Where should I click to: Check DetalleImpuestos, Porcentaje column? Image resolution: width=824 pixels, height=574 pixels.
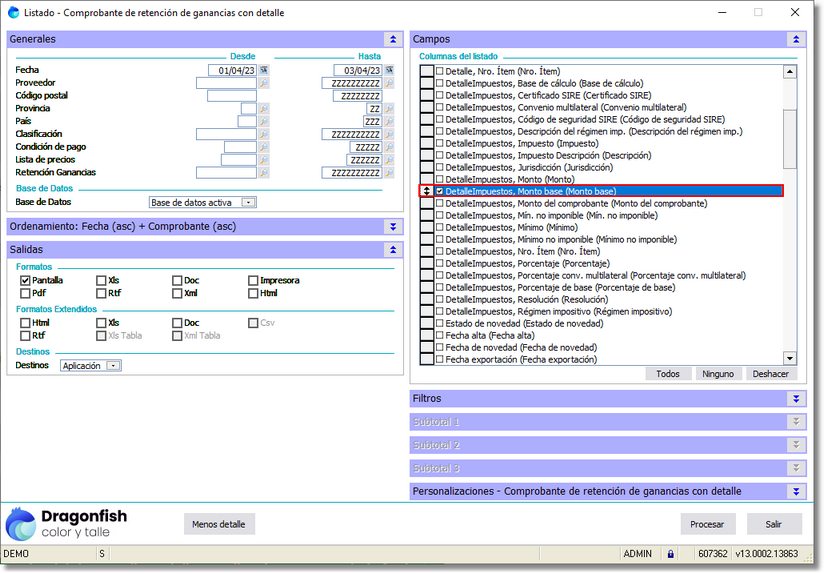(440, 263)
